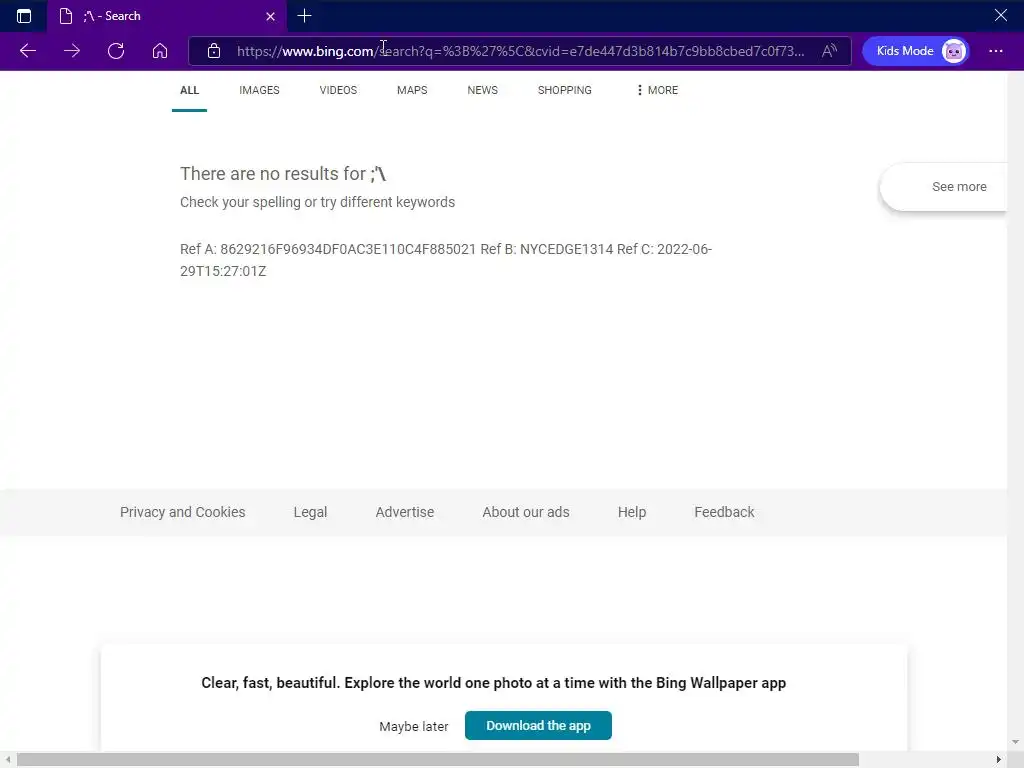1024x768 pixels.
Task: Open the Advertise footer link
Action: pos(405,512)
